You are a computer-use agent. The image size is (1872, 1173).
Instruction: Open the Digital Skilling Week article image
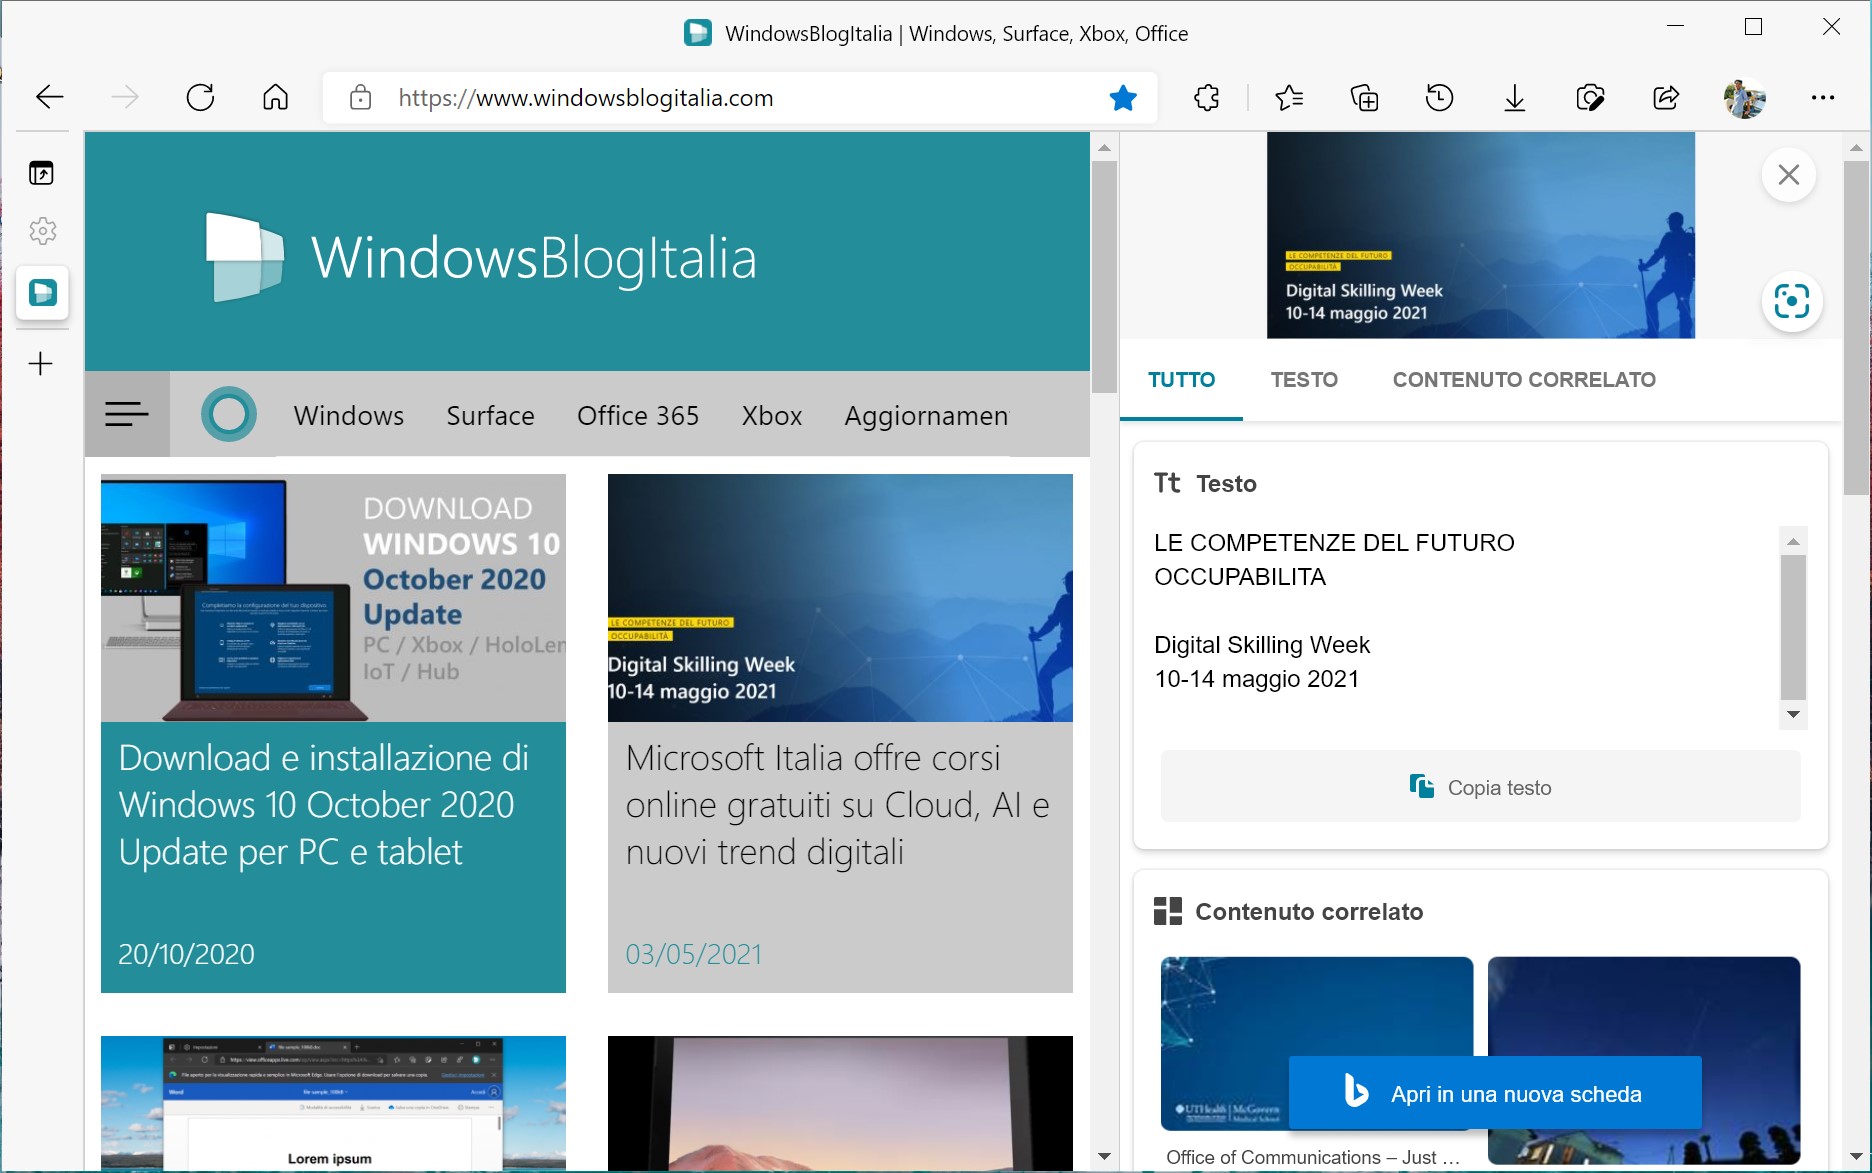(x=840, y=598)
